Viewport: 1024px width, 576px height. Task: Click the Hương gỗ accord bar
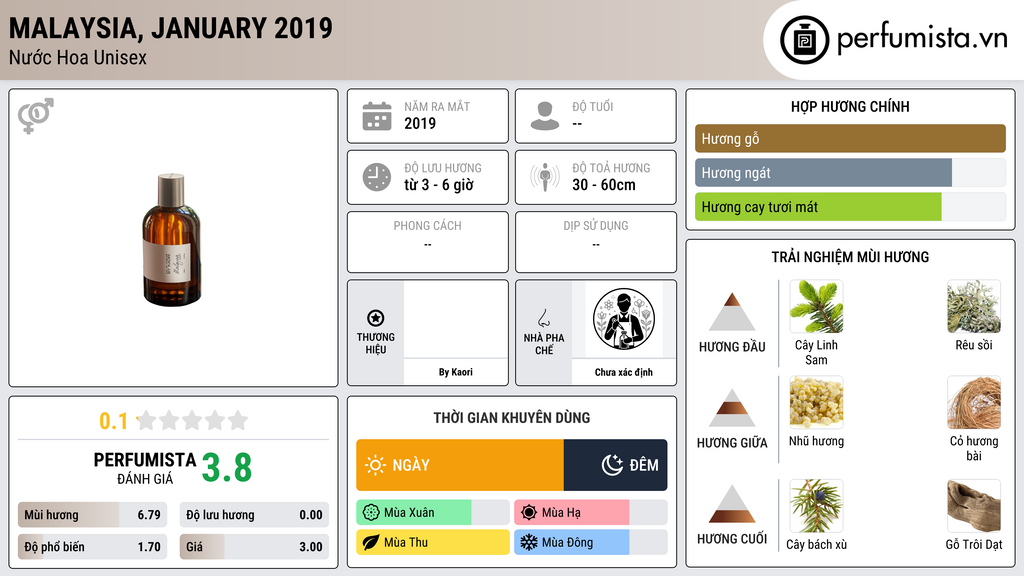coord(850,138)
